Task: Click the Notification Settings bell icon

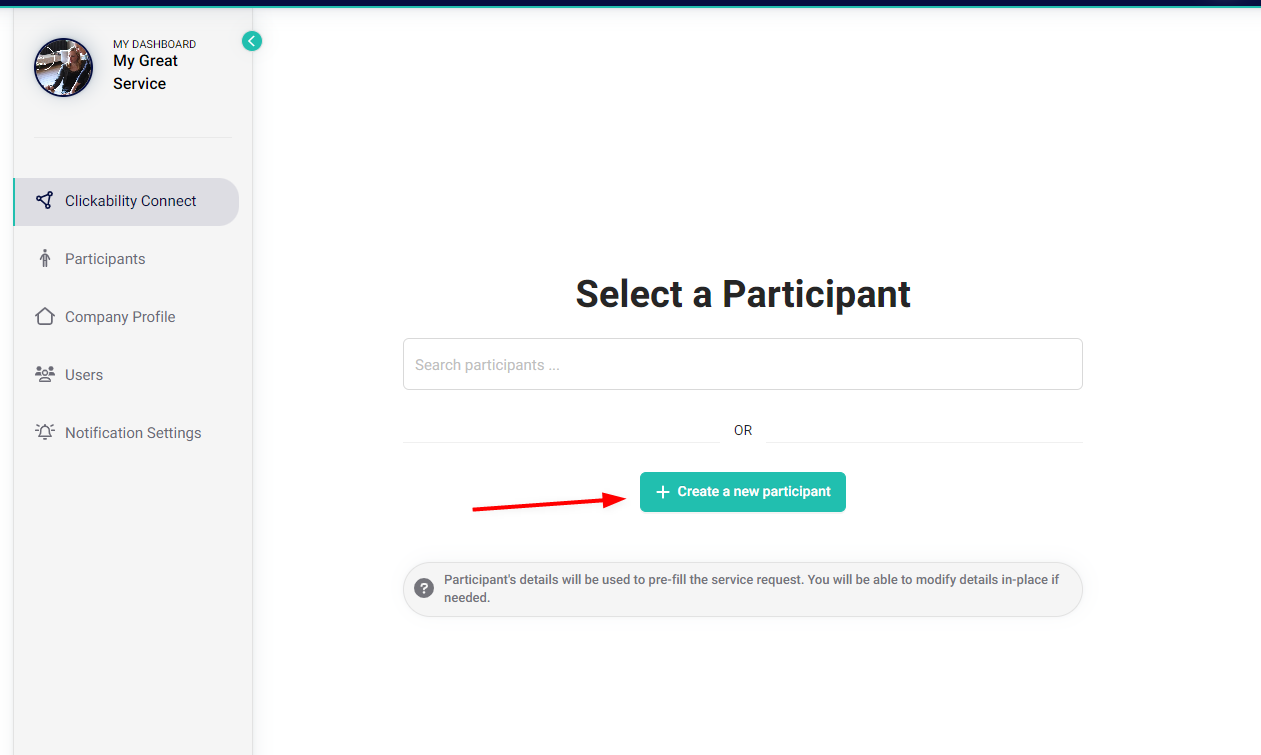Action: (x=44, y=432)
